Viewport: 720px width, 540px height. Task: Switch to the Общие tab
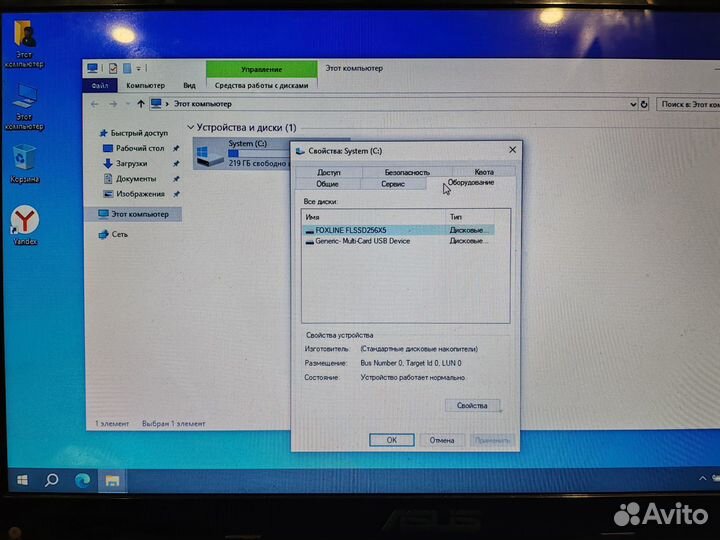pyautogui.click(x=327, y=184)
